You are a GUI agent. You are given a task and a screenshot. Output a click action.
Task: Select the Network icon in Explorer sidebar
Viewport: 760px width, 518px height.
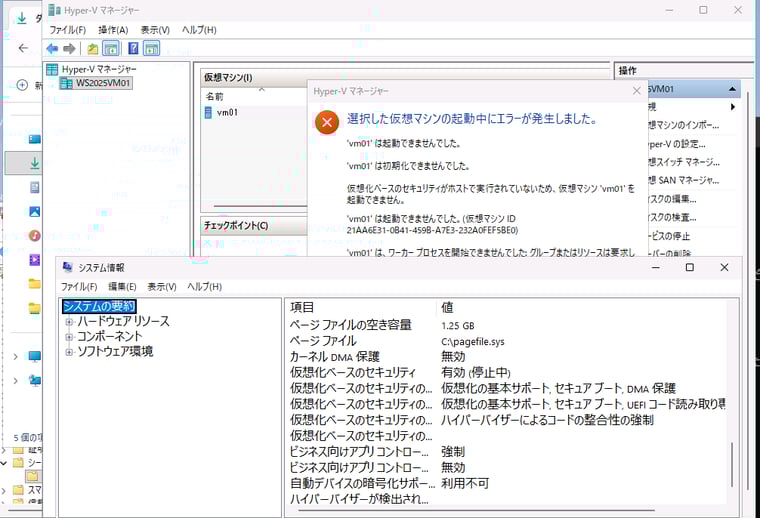(x=34, y=381)
